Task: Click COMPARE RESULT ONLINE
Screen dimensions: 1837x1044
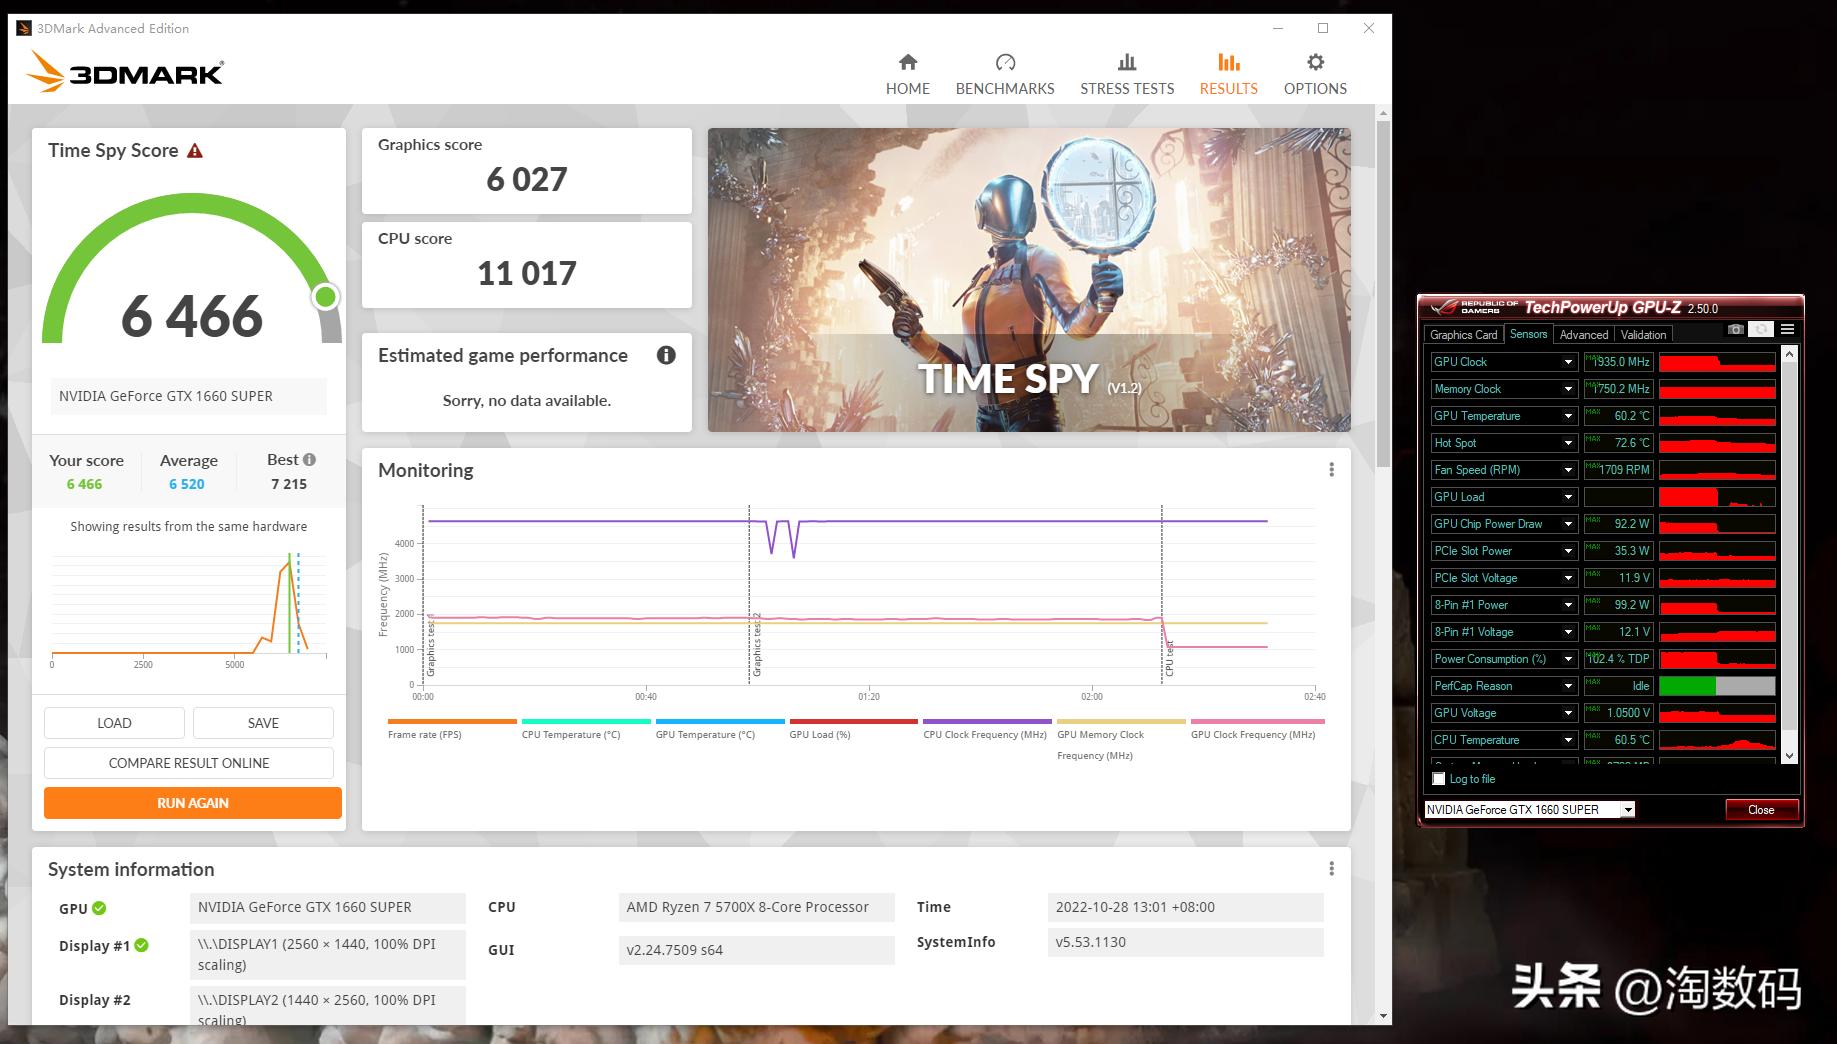Action: click(188, 762)
